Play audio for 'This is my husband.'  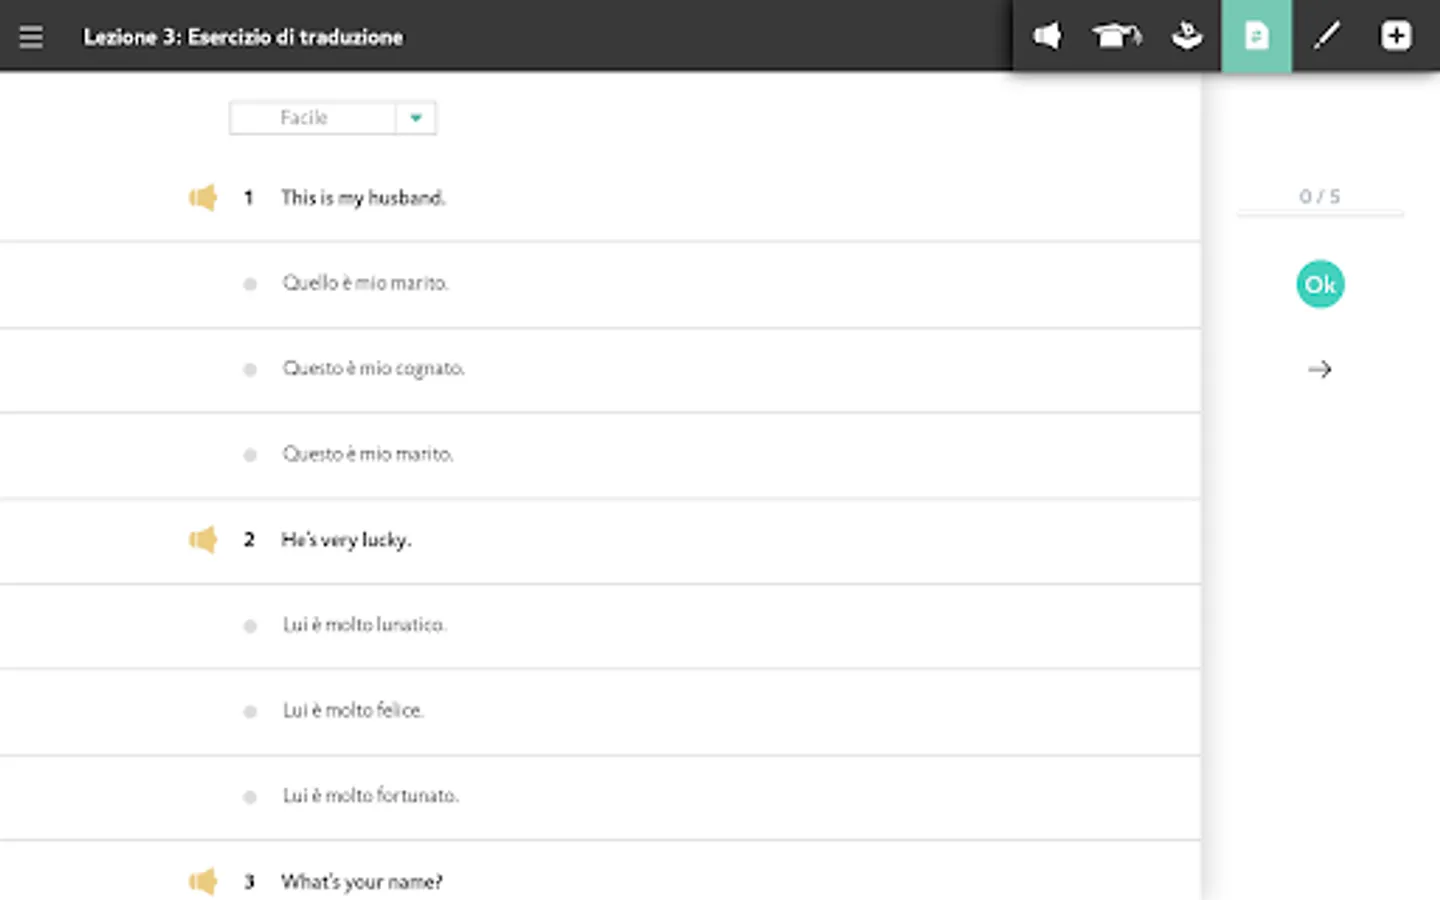[203, 198]
